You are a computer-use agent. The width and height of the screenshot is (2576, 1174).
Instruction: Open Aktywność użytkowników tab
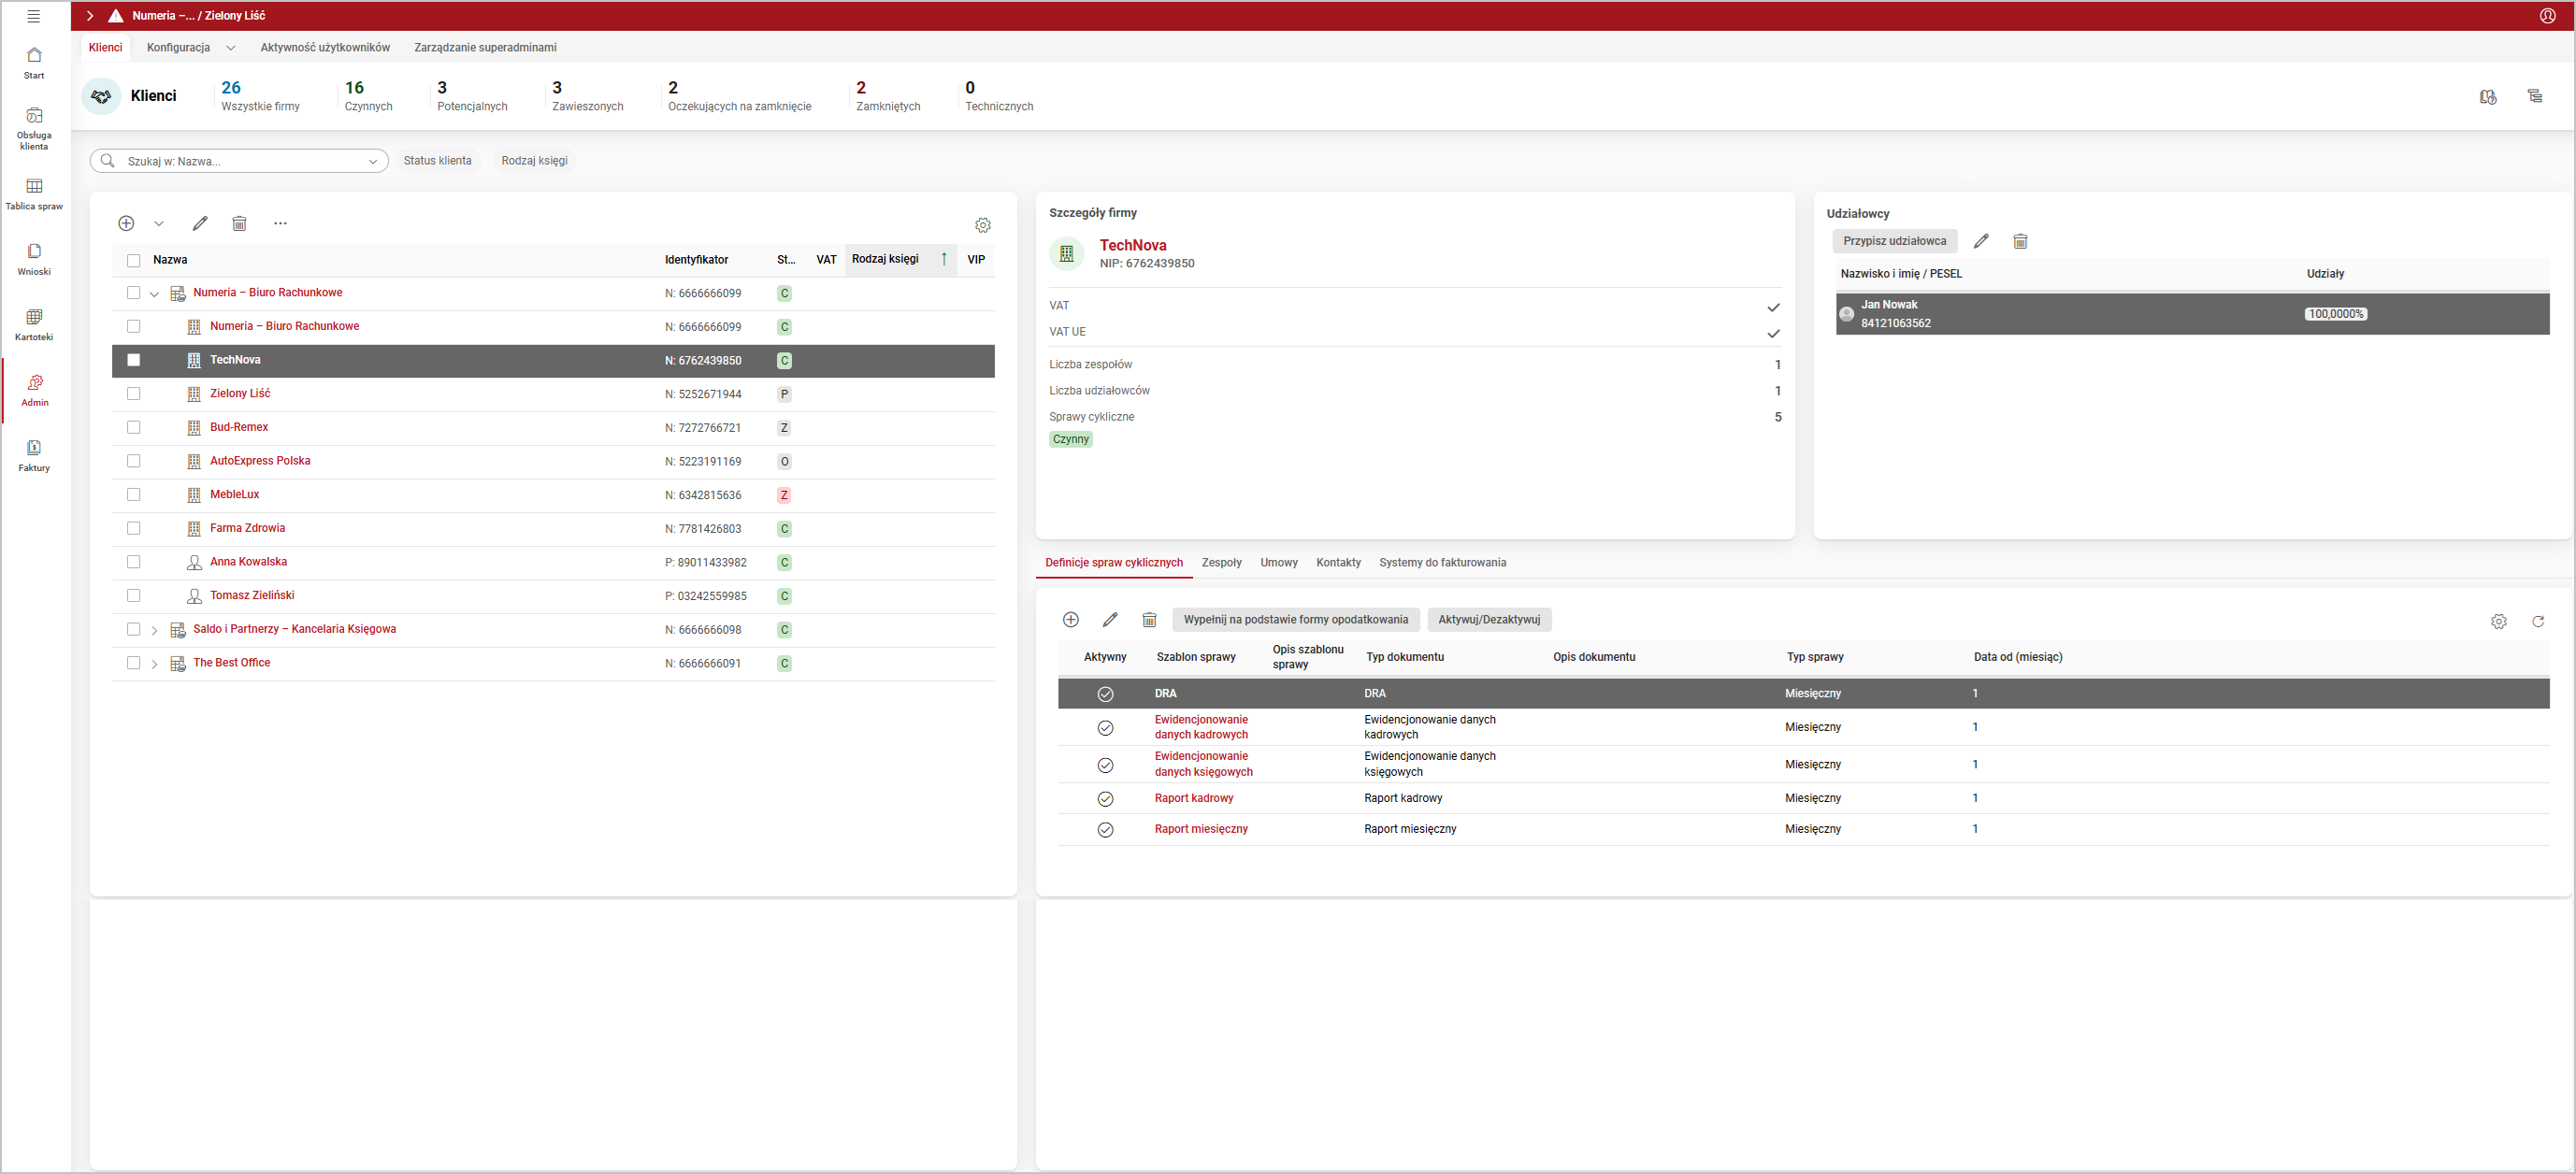[325, 47]
